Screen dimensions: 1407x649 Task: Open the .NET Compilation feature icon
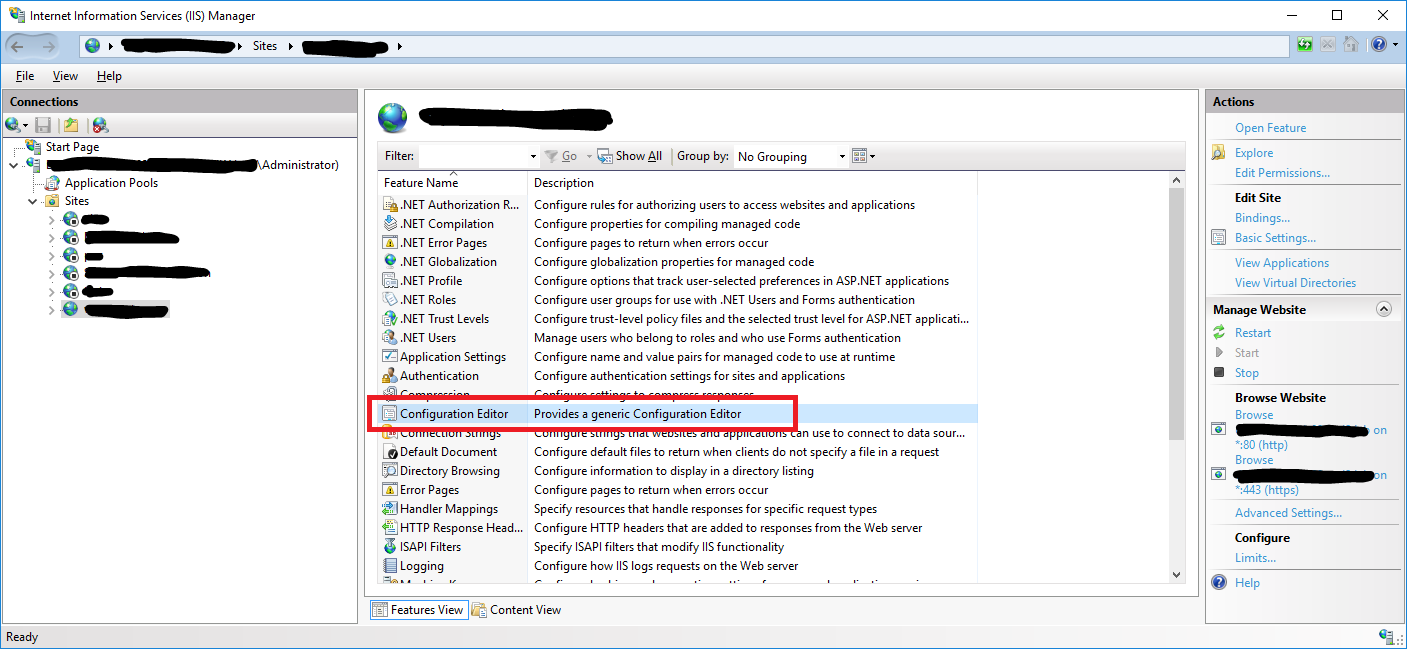(x=390, y=224)
